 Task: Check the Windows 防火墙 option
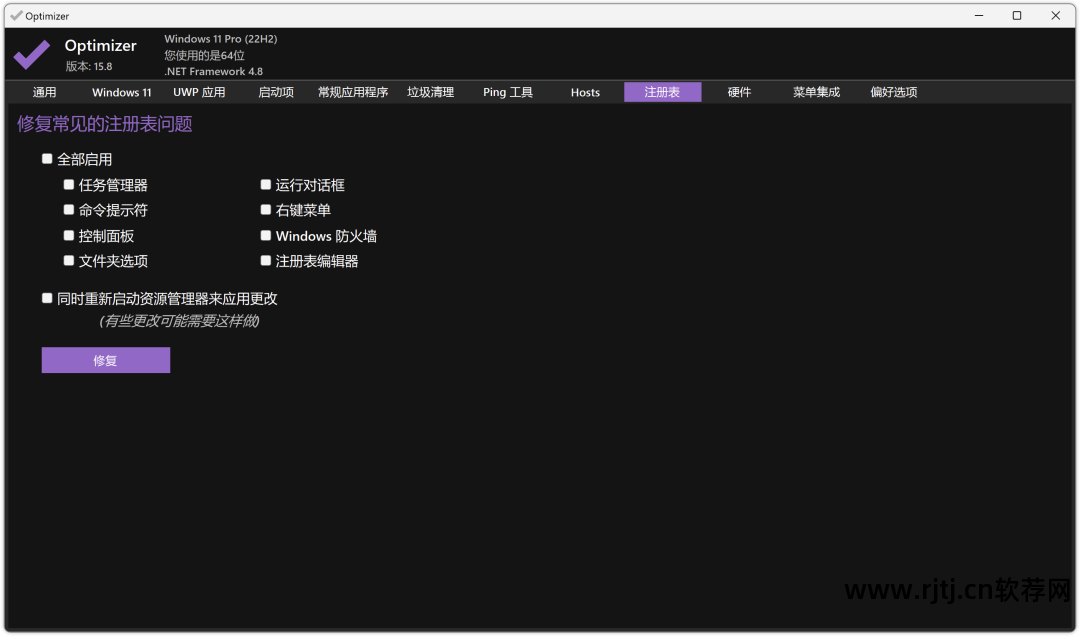(265, 235)
